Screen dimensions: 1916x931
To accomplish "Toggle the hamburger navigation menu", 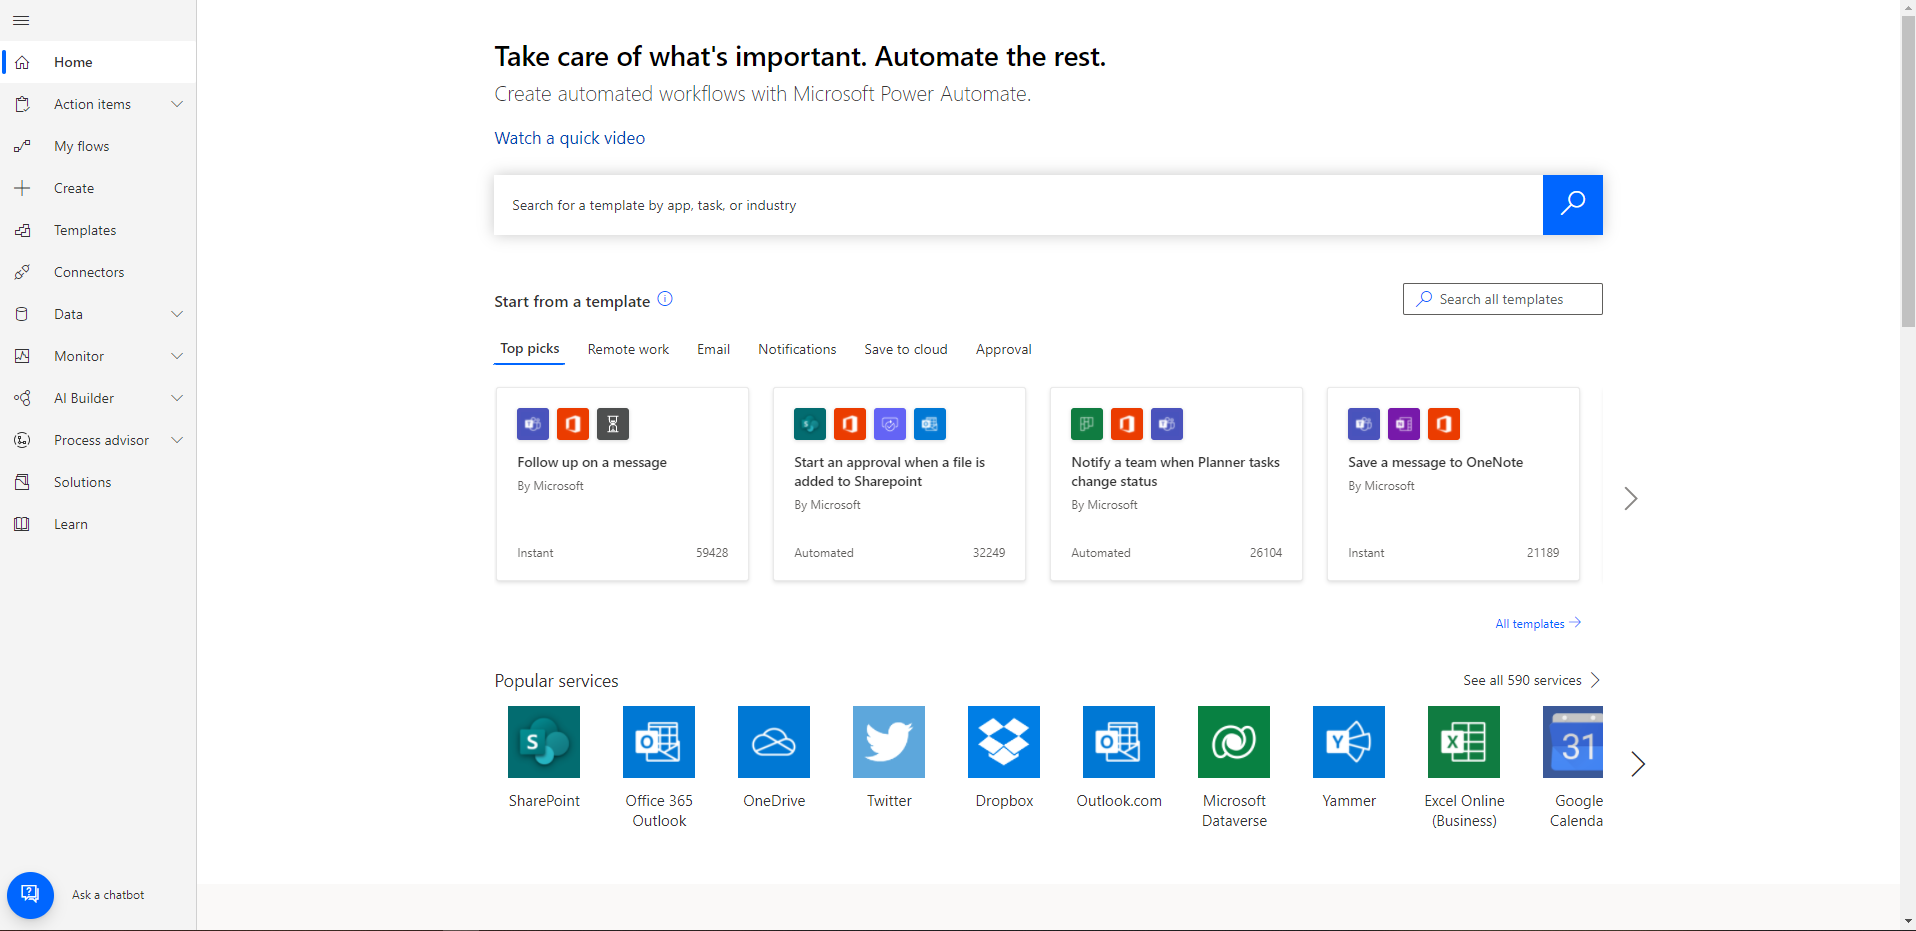I will [21, 20].
